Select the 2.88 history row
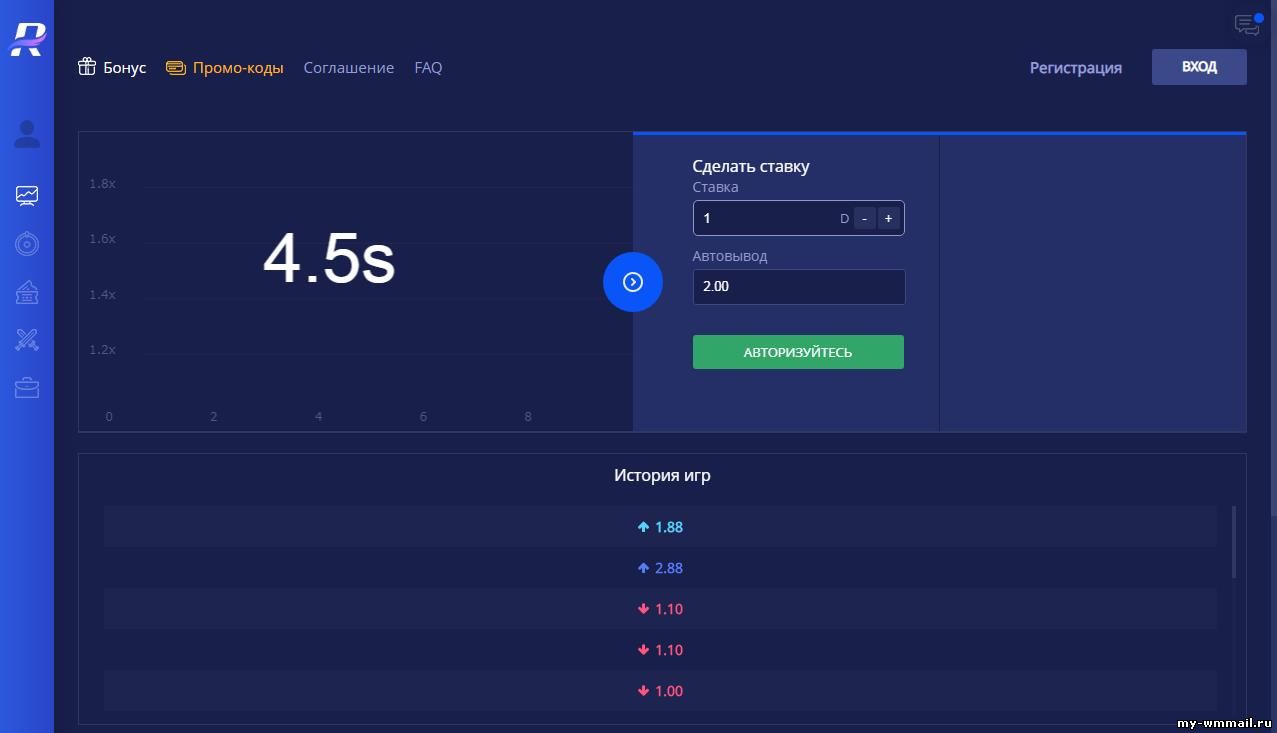The height and width of the screenshot is (733, 1277). pos(660,568)
